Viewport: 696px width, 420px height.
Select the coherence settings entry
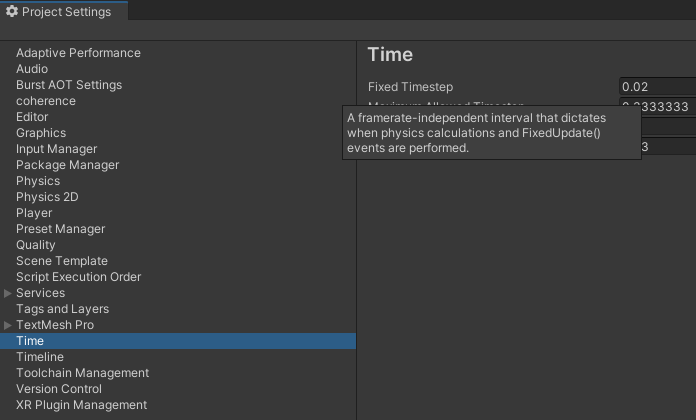tap(46, 101)
